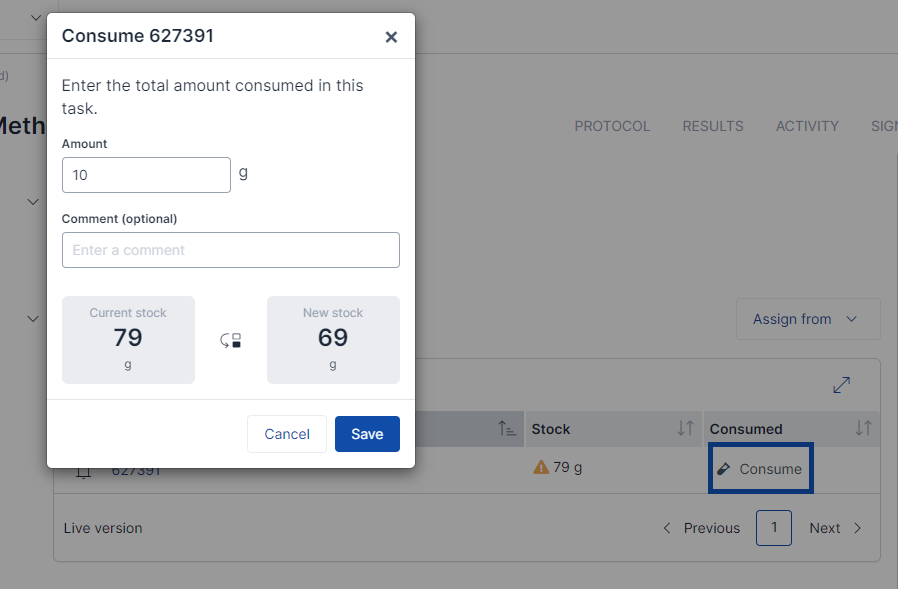This screenshot has height=589, width=898.
Task: Switch to the RESULTS tab
Action: tap(713, 126)
